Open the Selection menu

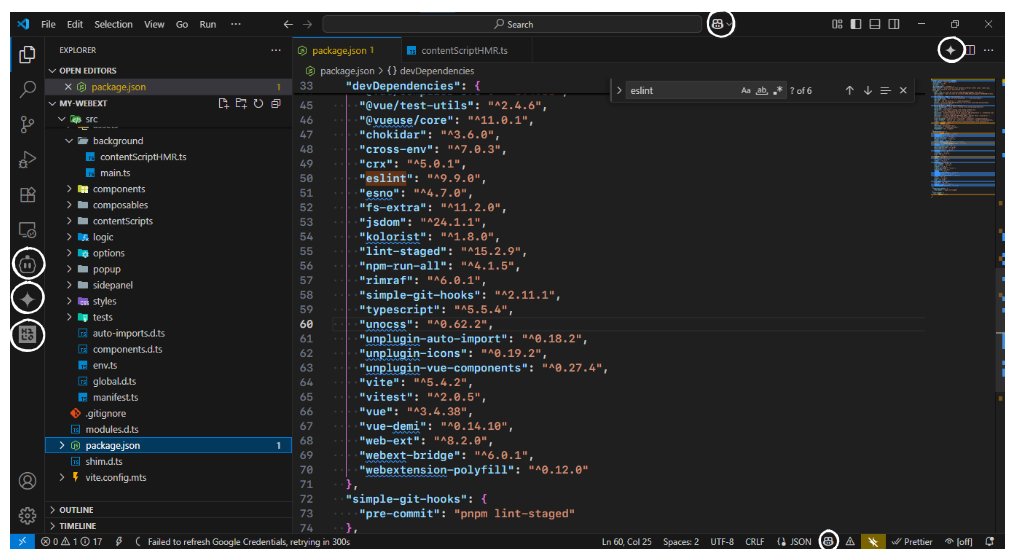(113, 24)
